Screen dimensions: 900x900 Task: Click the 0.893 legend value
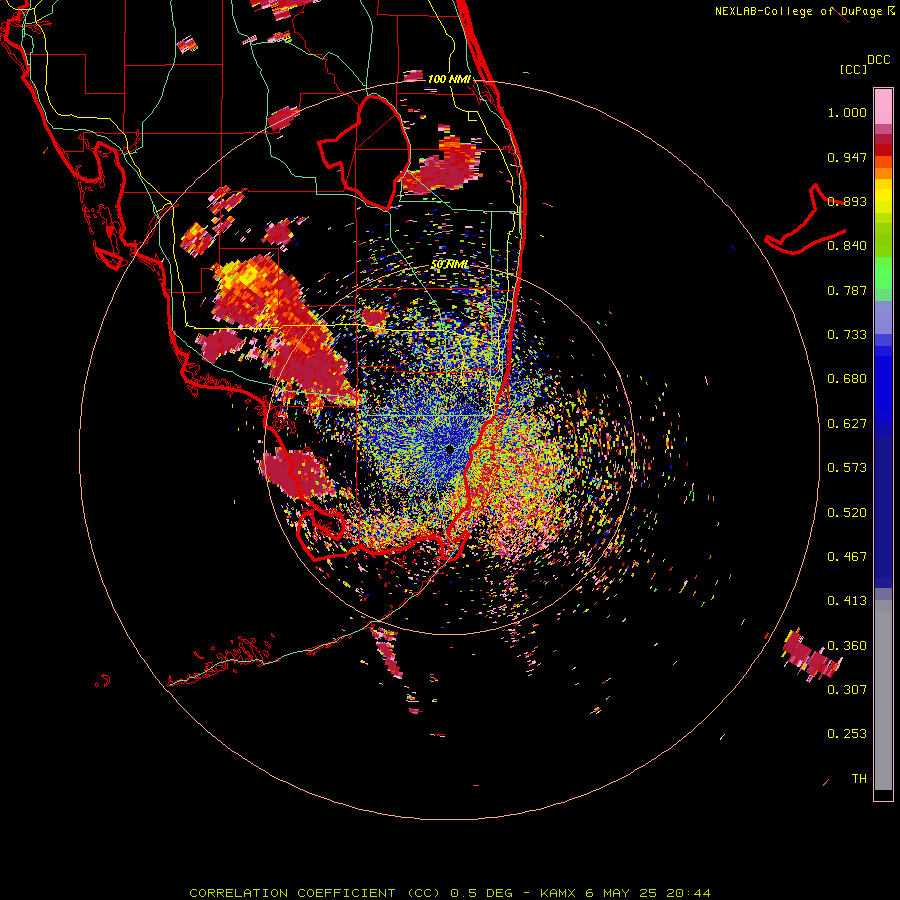point(847,201)
